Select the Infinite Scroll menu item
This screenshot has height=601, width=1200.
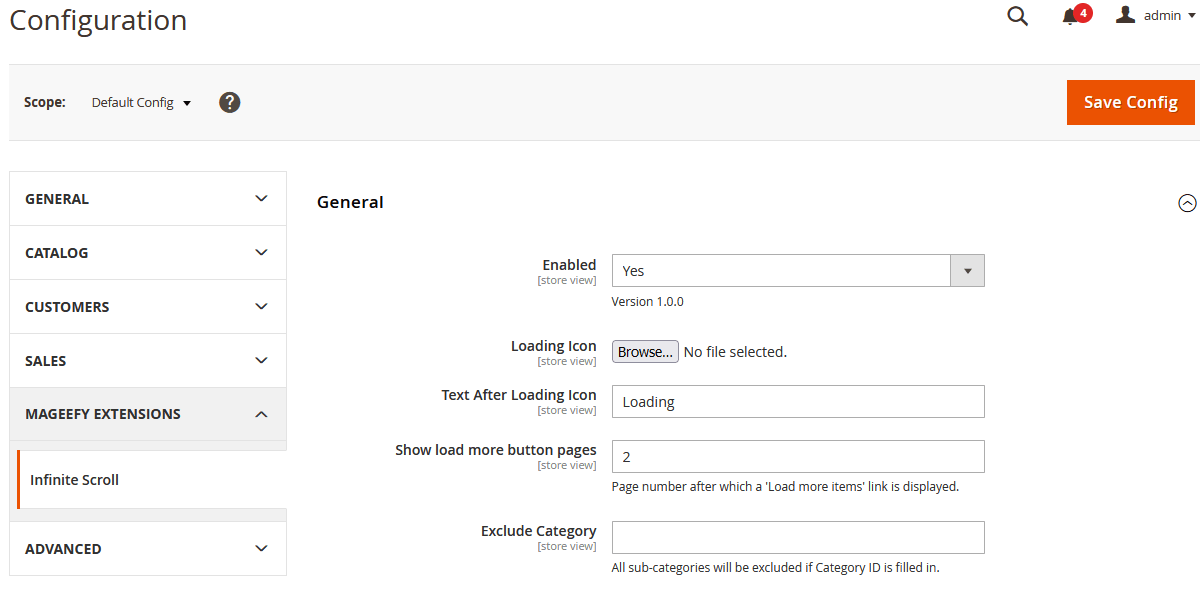(75, 480)
